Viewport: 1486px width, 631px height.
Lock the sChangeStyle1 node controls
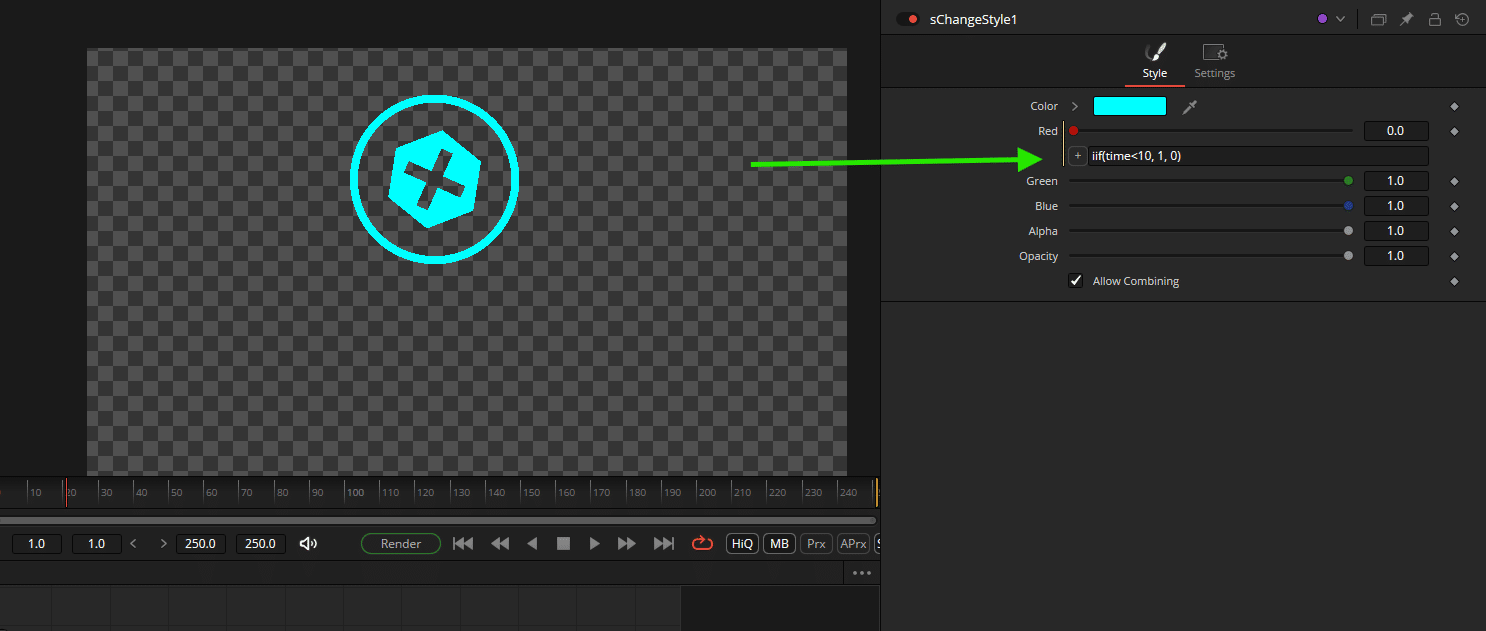[1434, 19]
